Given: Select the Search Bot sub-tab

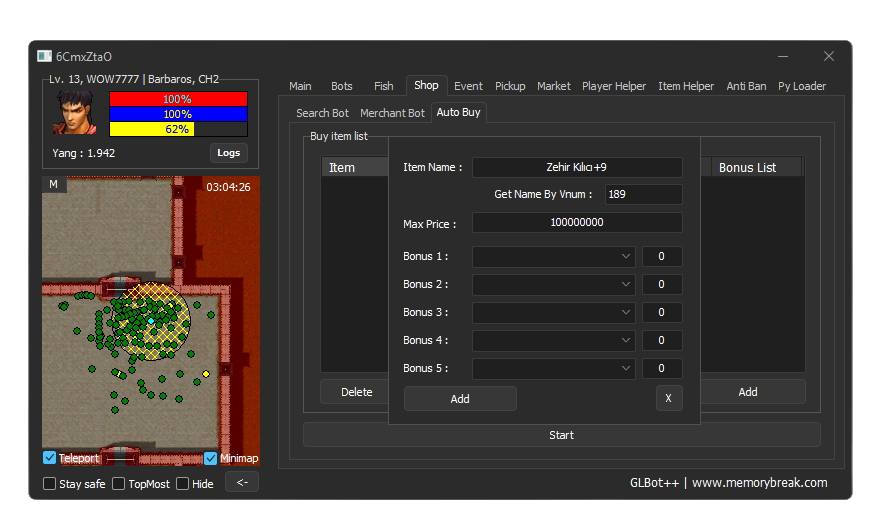Looking at the screenshot, I should click(x=322, y=113).
